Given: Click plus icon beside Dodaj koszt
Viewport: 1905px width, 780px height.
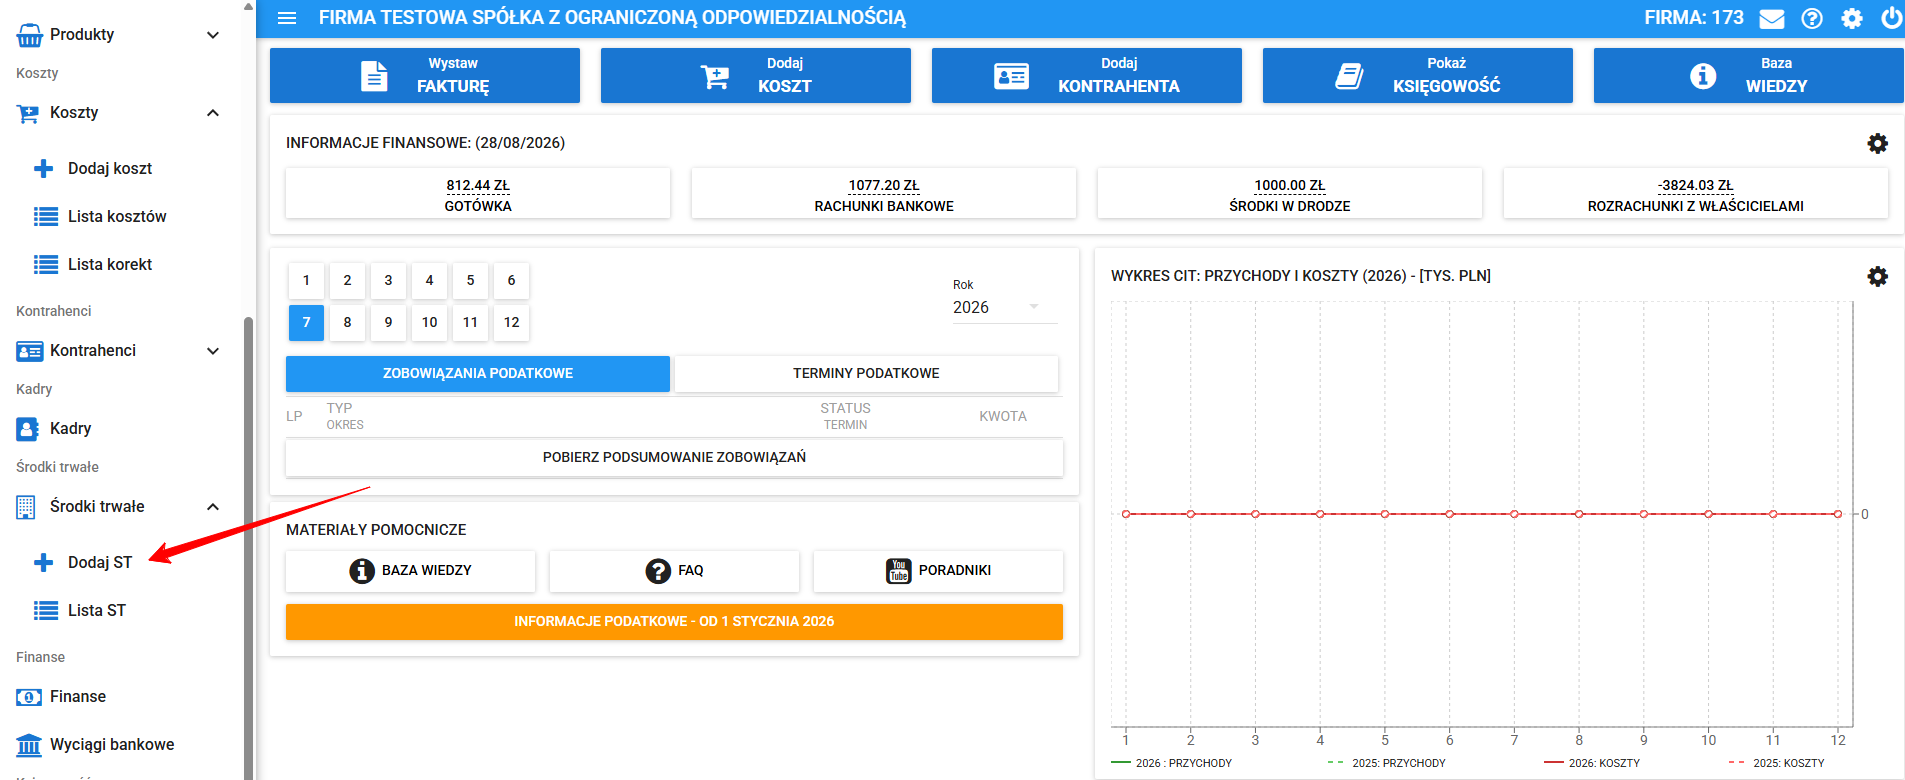Looking at the screenshot, I should click(x=44, y=168).
